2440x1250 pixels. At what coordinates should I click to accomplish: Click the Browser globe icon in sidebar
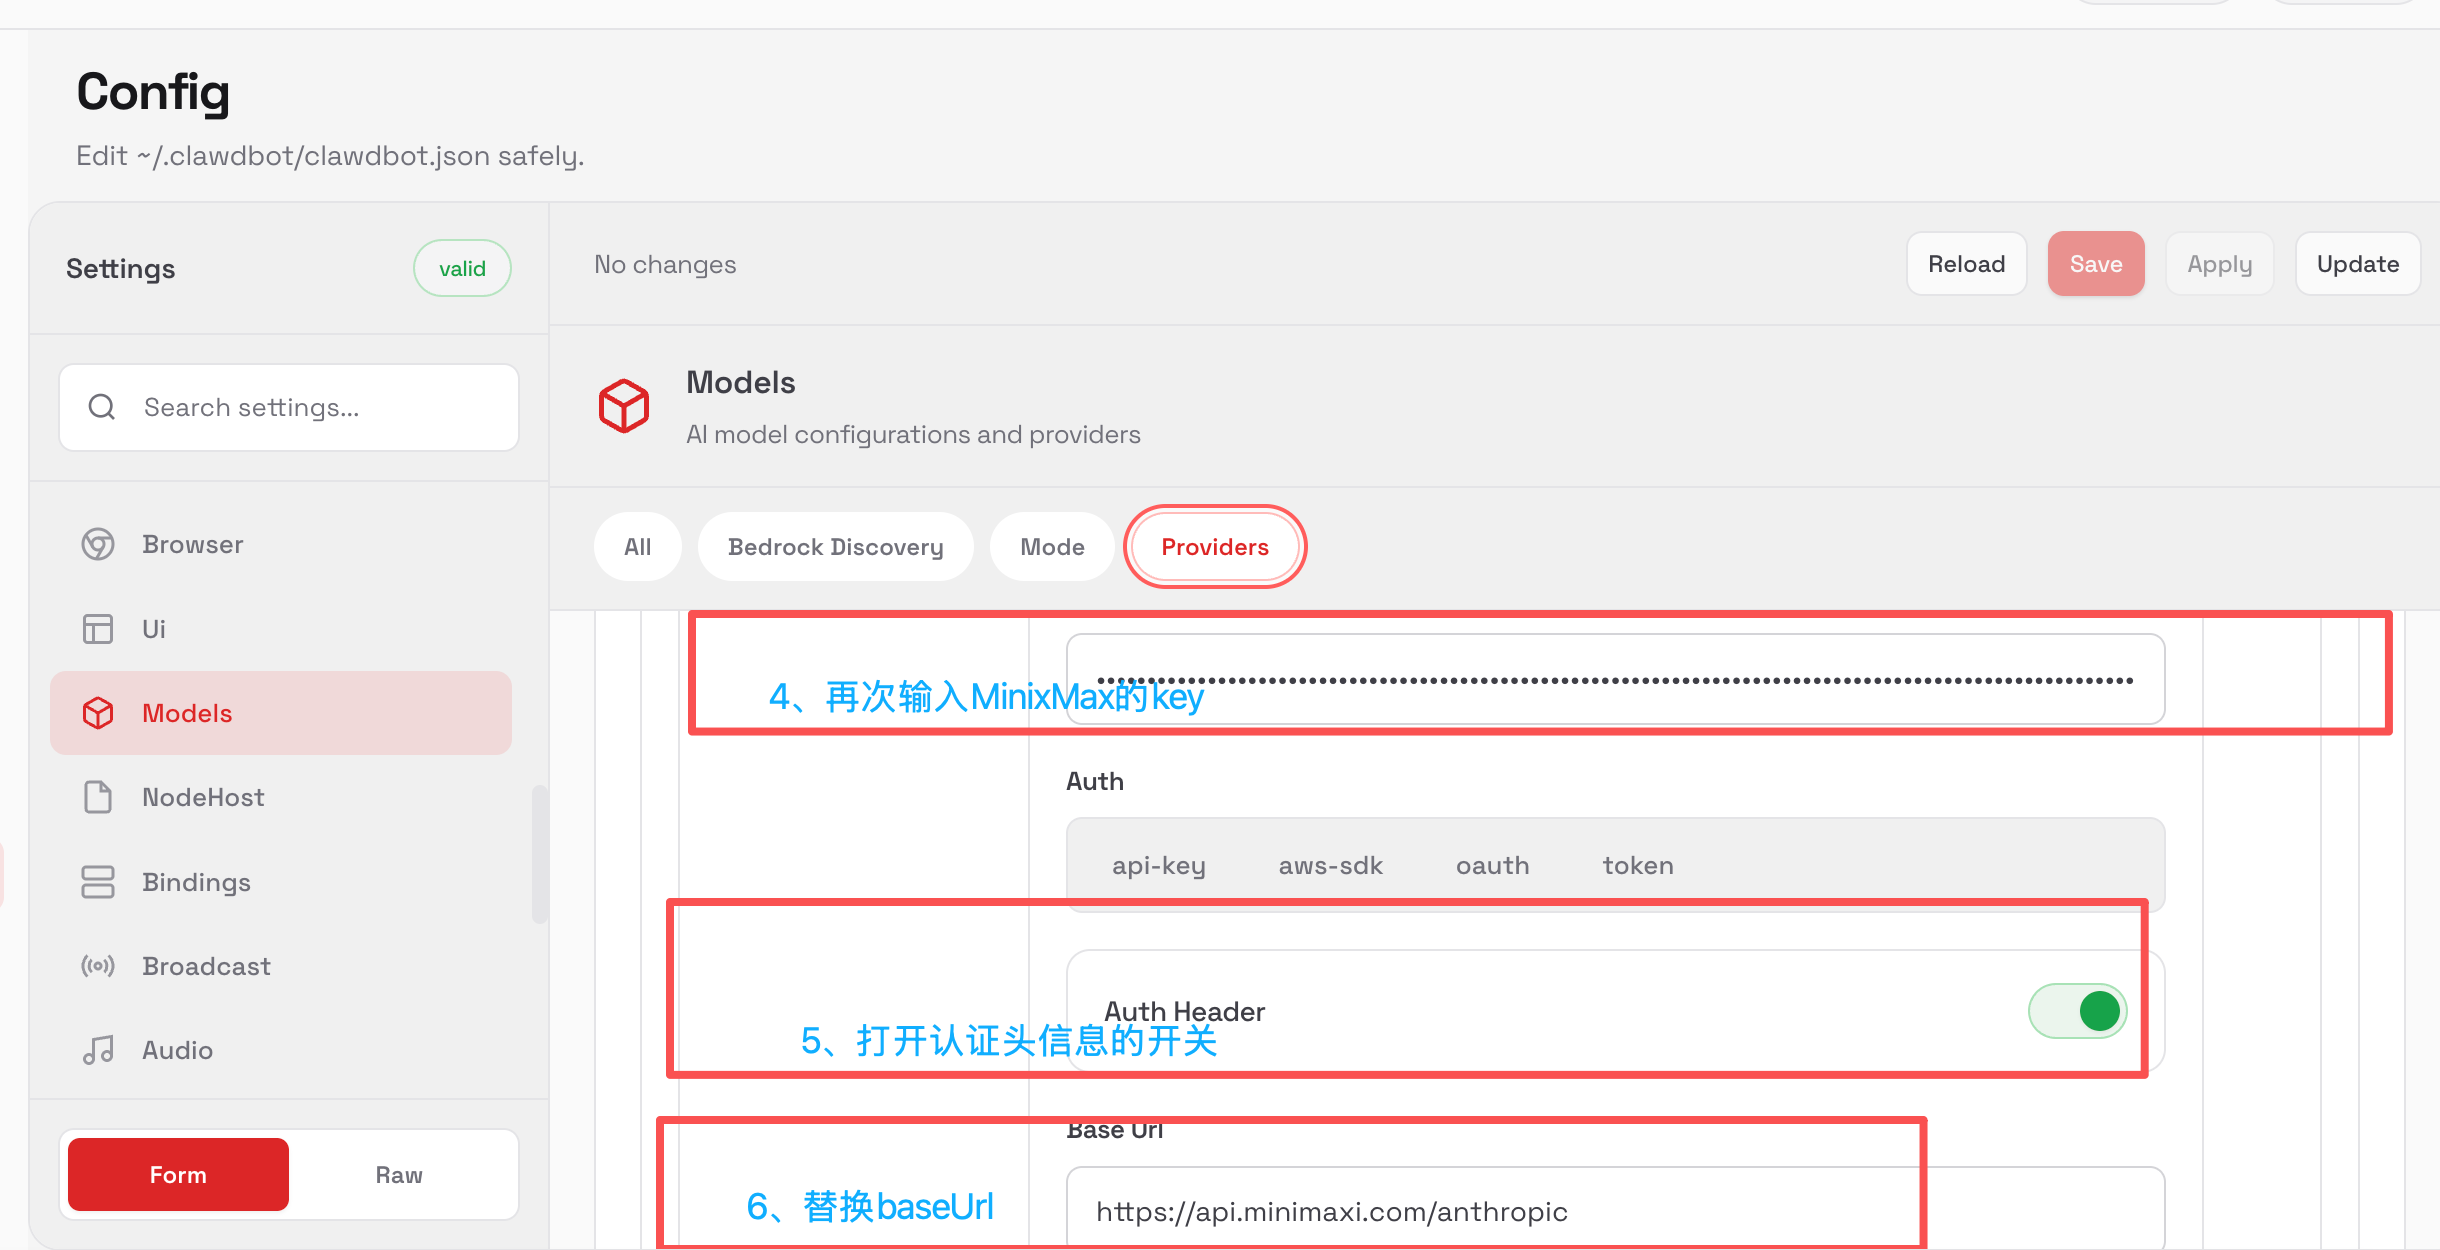[98, 544]
